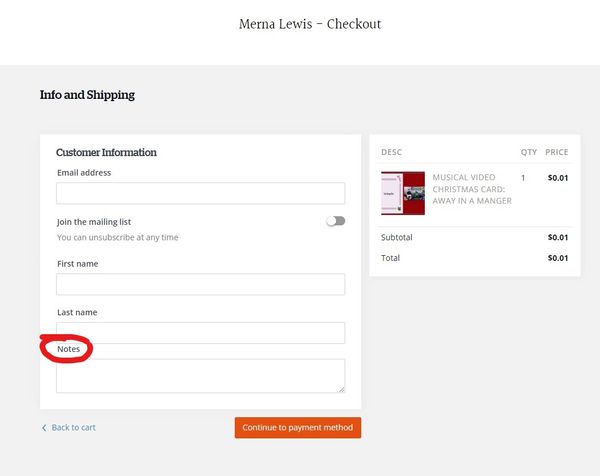Click the Info and Shipping heading
Image resolution: width=600 pixels, height=476 pixels.
point(87,96)
